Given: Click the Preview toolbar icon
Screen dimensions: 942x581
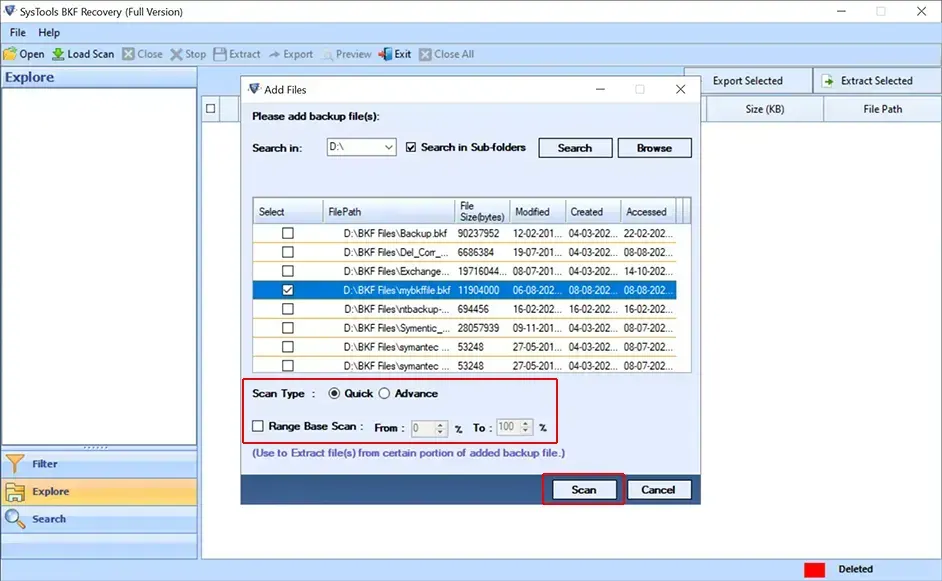Looking at the screenshot, I should click(x=327, y=55).
